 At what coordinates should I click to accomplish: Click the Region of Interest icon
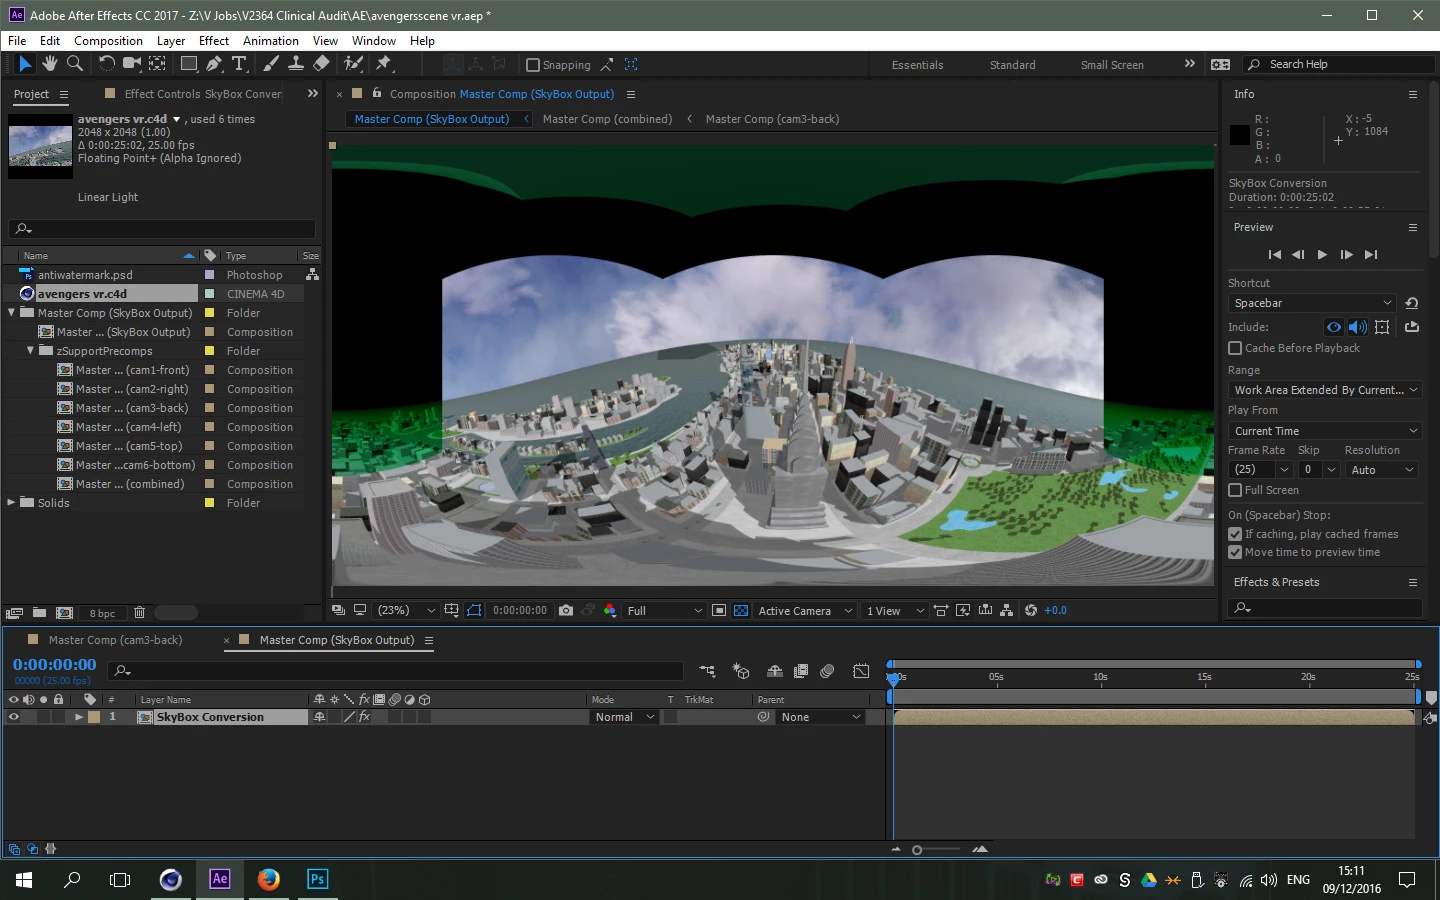pyautogui.click(x=718, y=610)
